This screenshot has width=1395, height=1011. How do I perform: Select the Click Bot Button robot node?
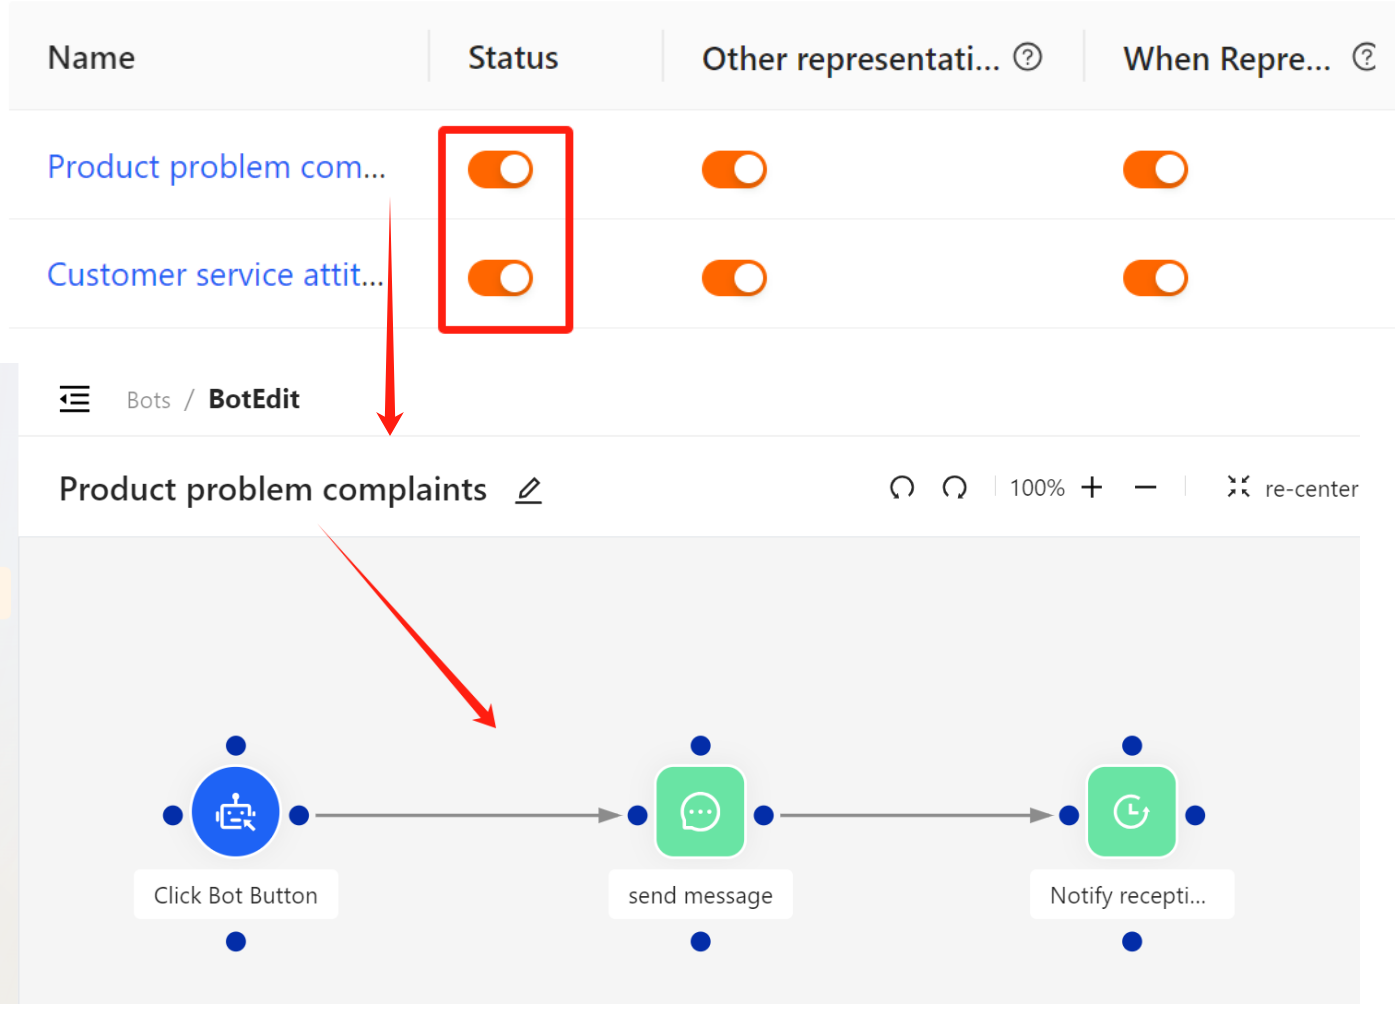point(236,812)
